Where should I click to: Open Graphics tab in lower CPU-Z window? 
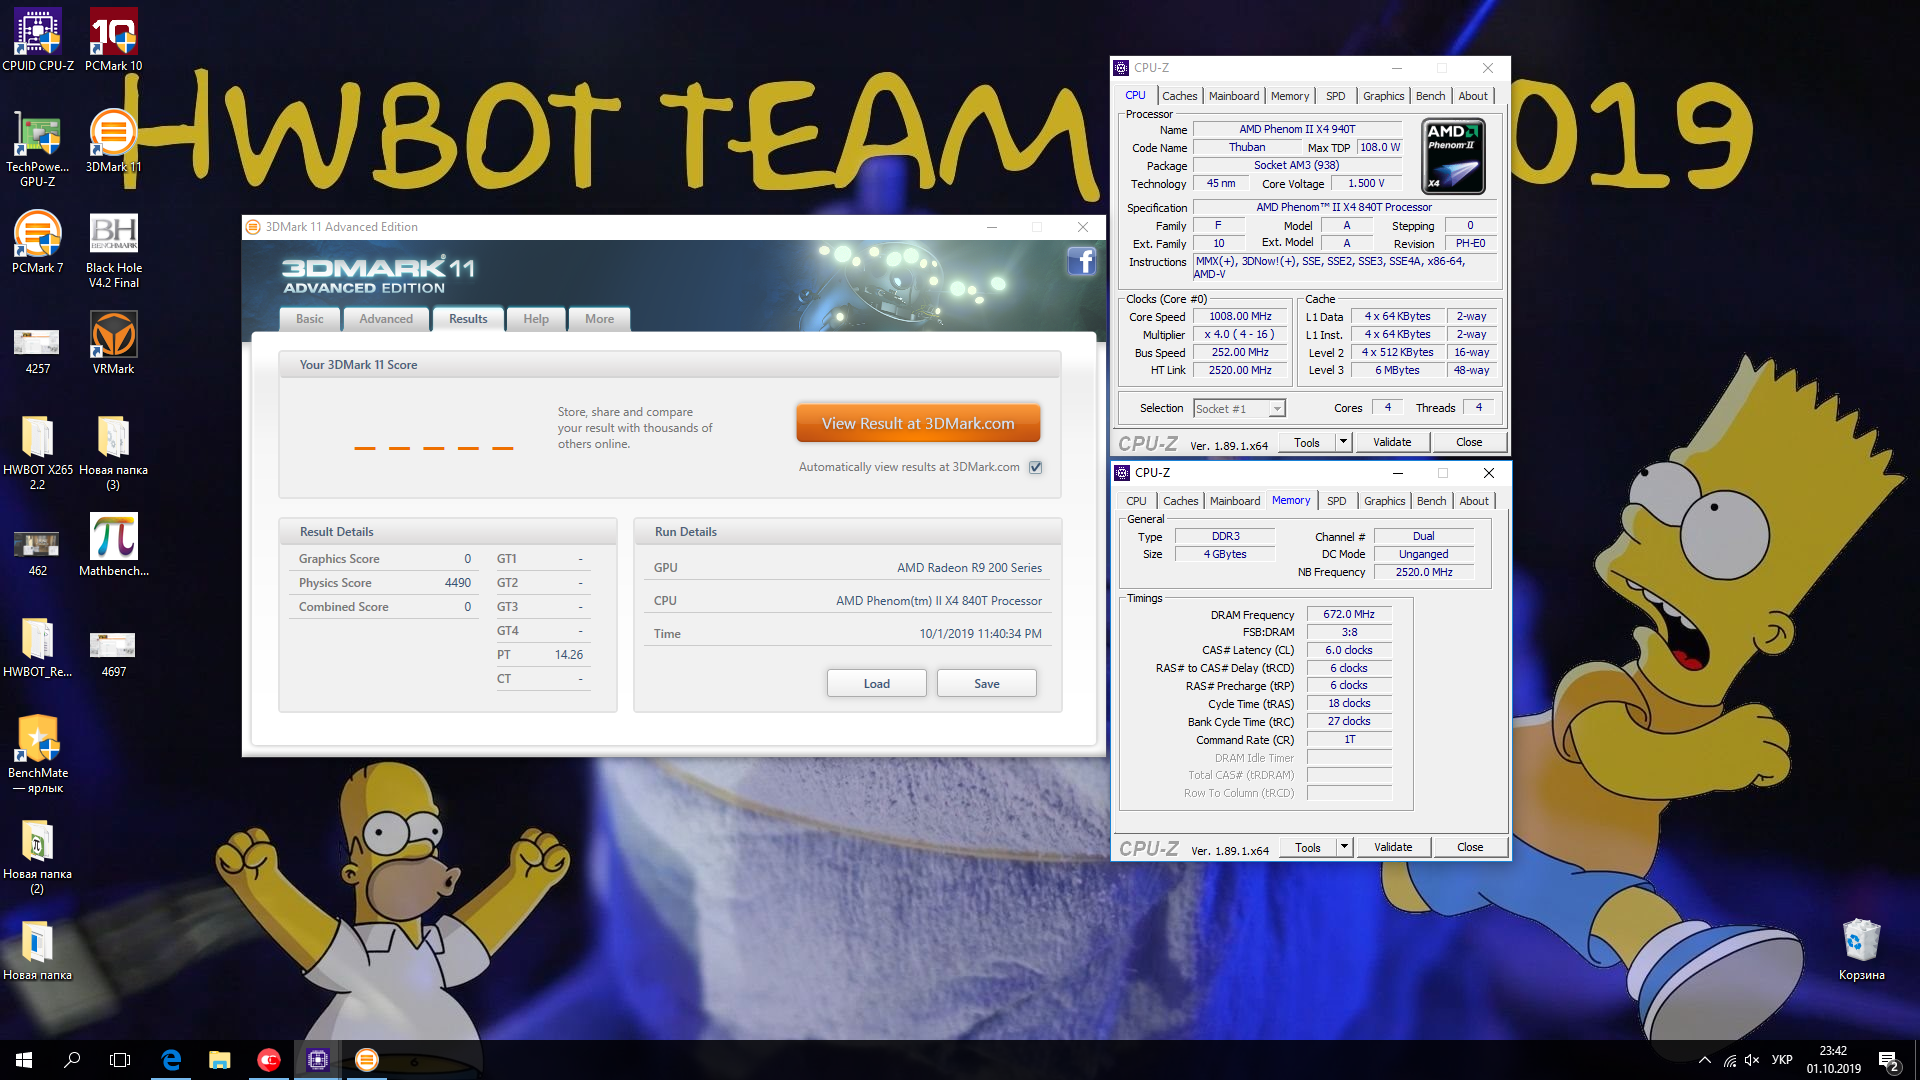(1385, 501)
